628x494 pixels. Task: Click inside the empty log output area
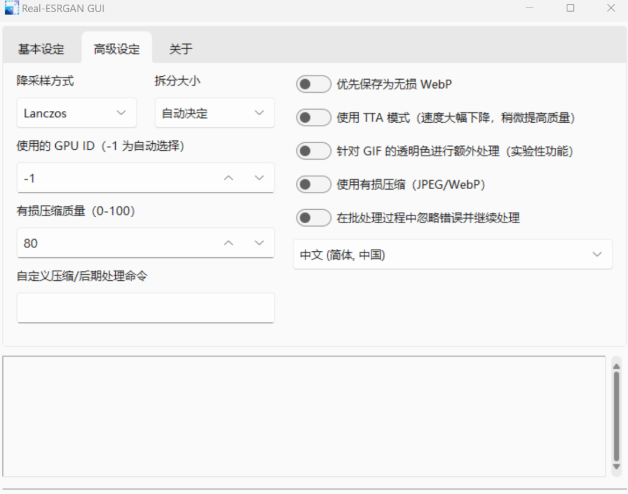tap(304, 416)
